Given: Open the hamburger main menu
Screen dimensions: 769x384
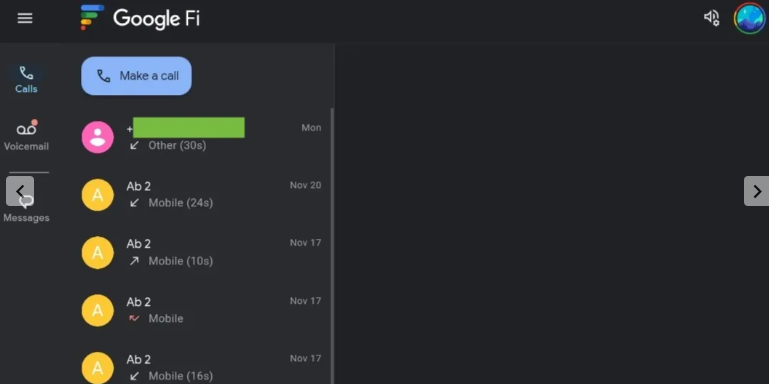Looking at the screenshot, I should click(25, 19).
